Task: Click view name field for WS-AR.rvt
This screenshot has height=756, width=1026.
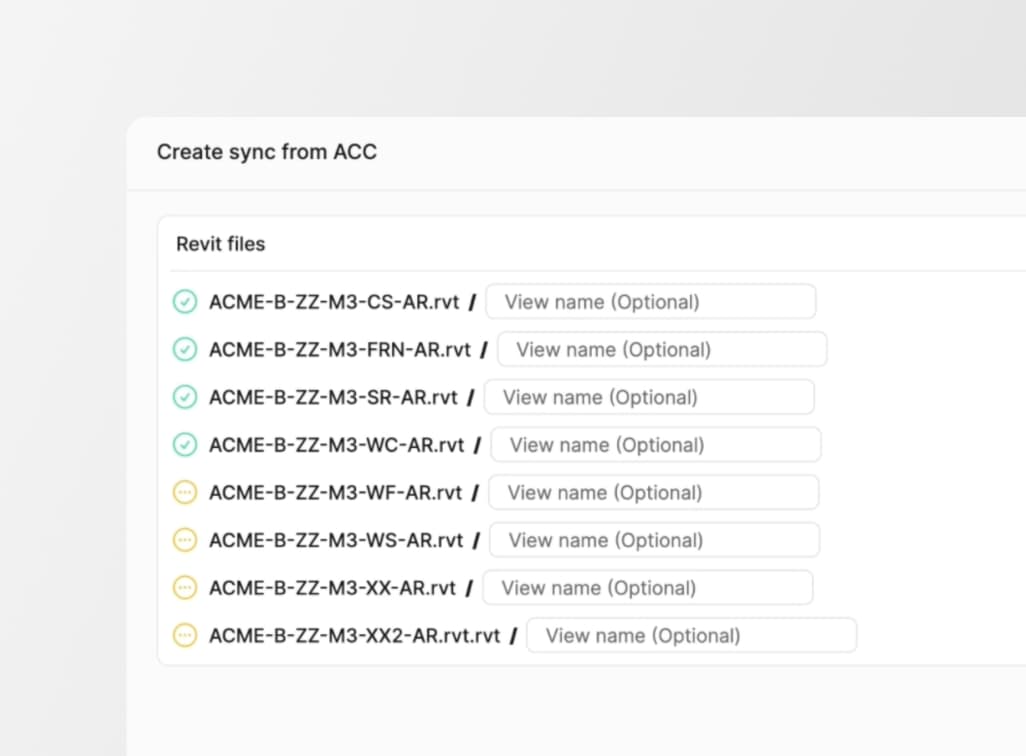Action: click(x=655, y=540)
